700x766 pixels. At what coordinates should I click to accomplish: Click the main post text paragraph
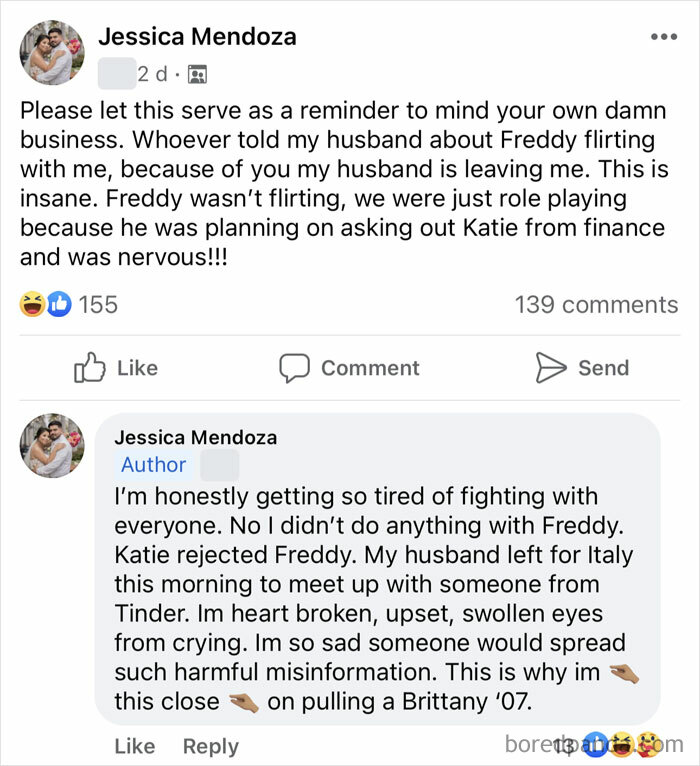tap(340, 183)
